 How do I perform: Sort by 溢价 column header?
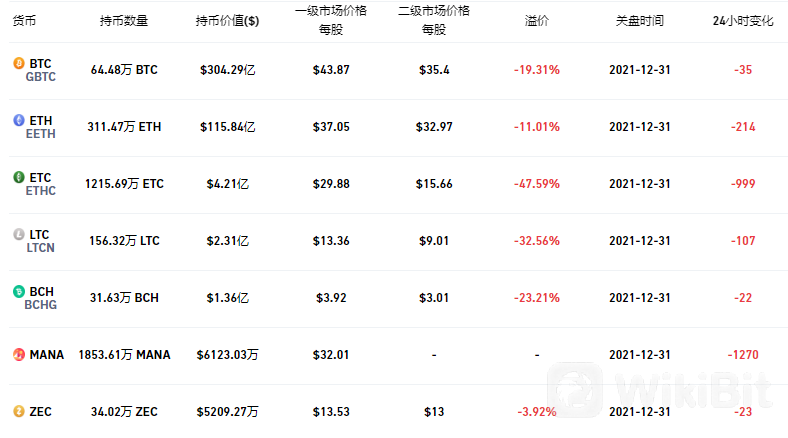coord(537,21)
